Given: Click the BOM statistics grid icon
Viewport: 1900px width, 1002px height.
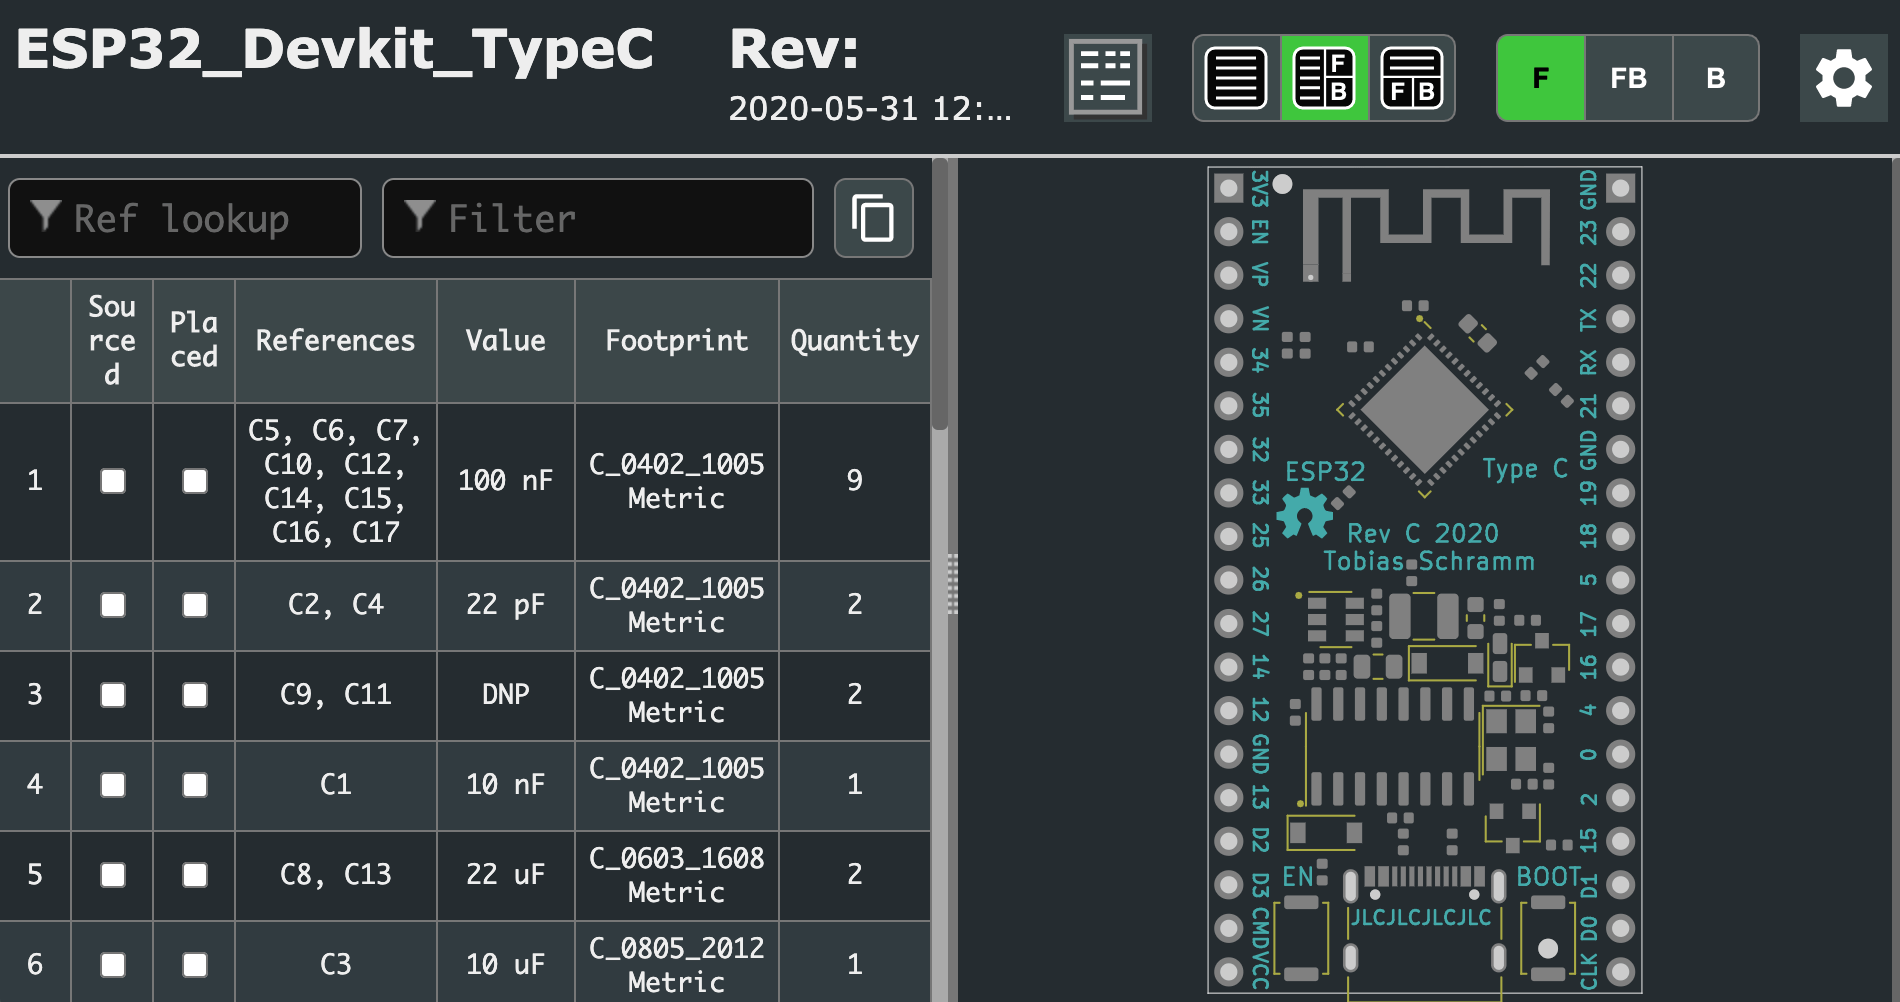Looking at the screenshot, I should click(1106, 78).
